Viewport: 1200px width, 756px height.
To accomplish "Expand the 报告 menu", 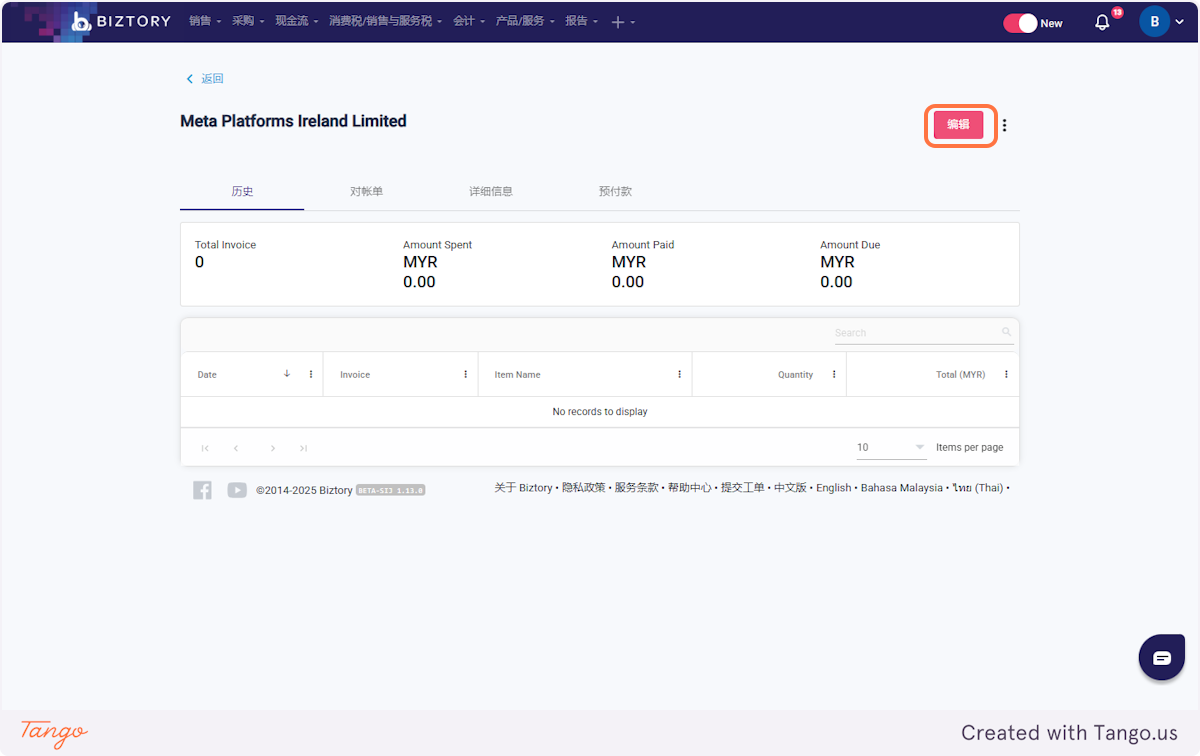I will tap(581, 21).
